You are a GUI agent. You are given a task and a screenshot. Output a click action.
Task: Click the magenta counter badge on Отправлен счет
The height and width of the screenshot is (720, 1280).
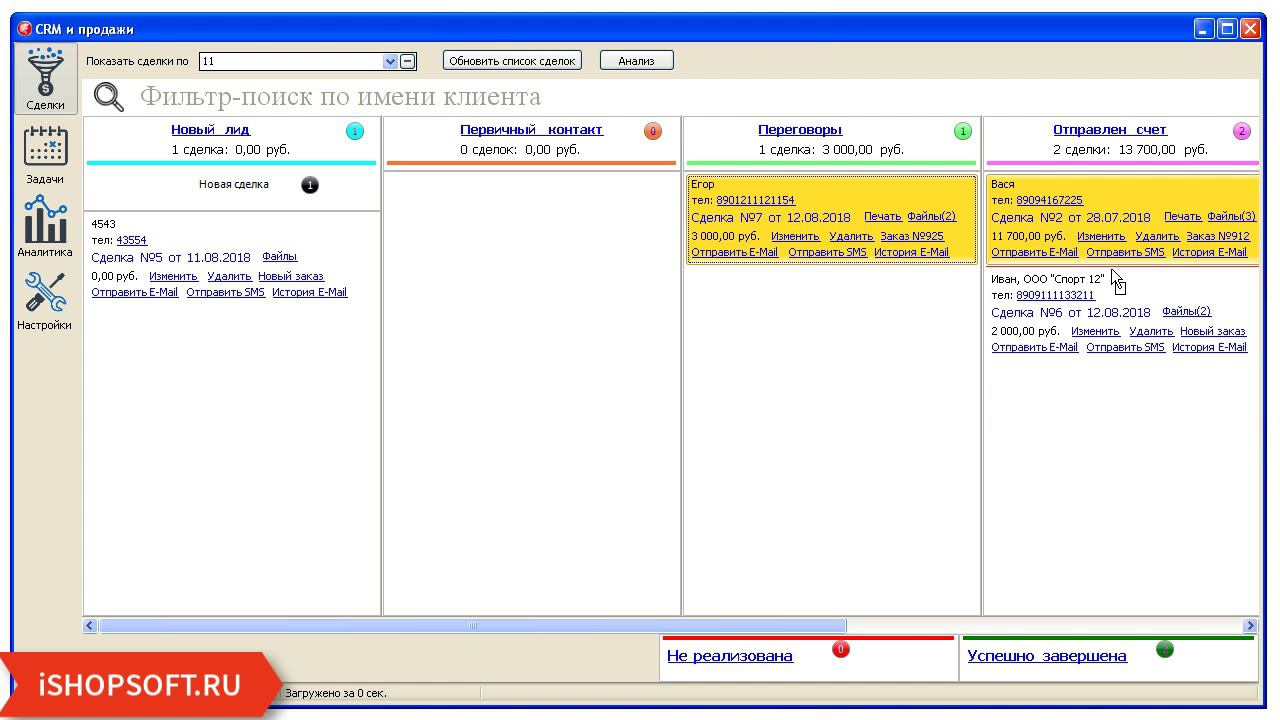pos(1242,131)
